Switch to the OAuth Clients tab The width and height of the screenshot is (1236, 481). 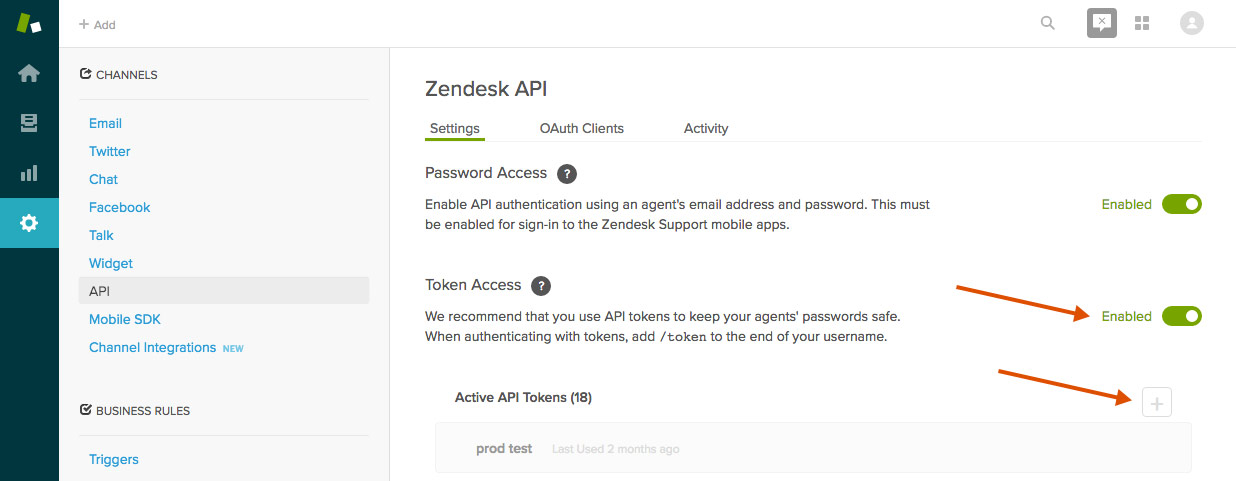pos(581,128)
